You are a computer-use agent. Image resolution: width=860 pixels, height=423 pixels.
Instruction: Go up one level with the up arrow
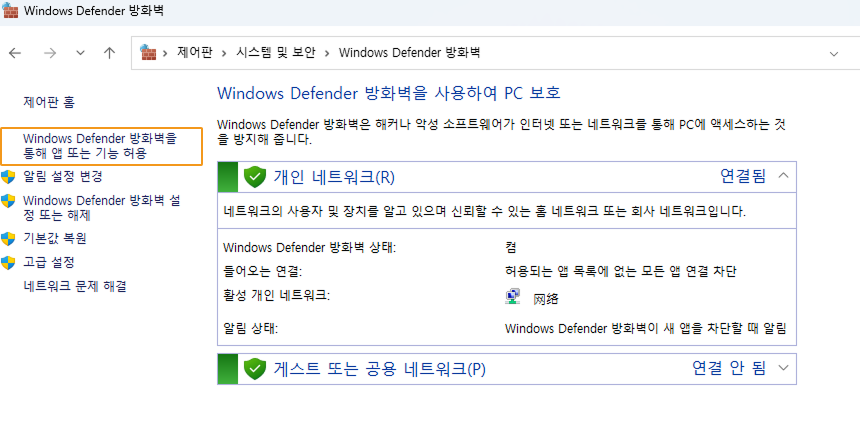click(x=110, y=53)
